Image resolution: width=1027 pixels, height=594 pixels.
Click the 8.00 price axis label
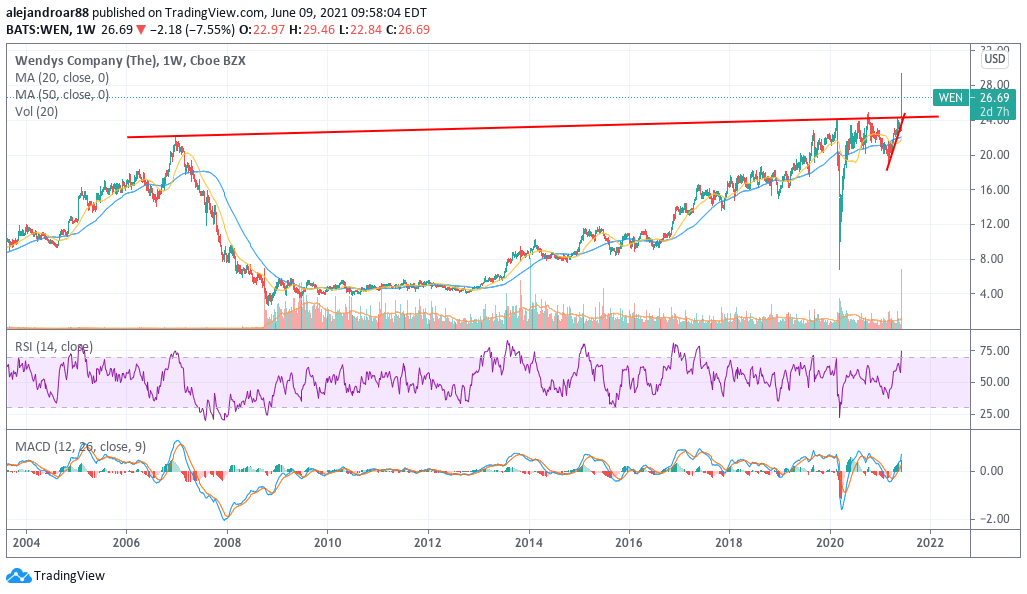click(x=994, y=259)
